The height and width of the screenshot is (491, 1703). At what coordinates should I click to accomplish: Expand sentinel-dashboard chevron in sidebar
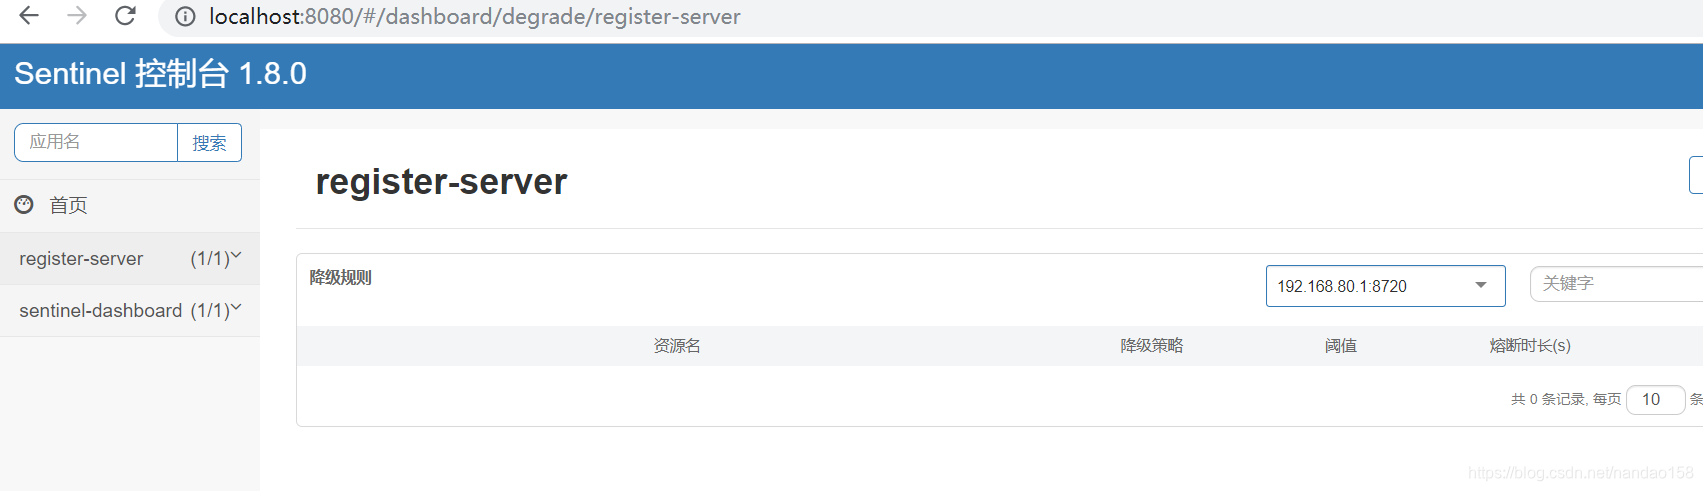pyautogui.click(x=236, y=308)
